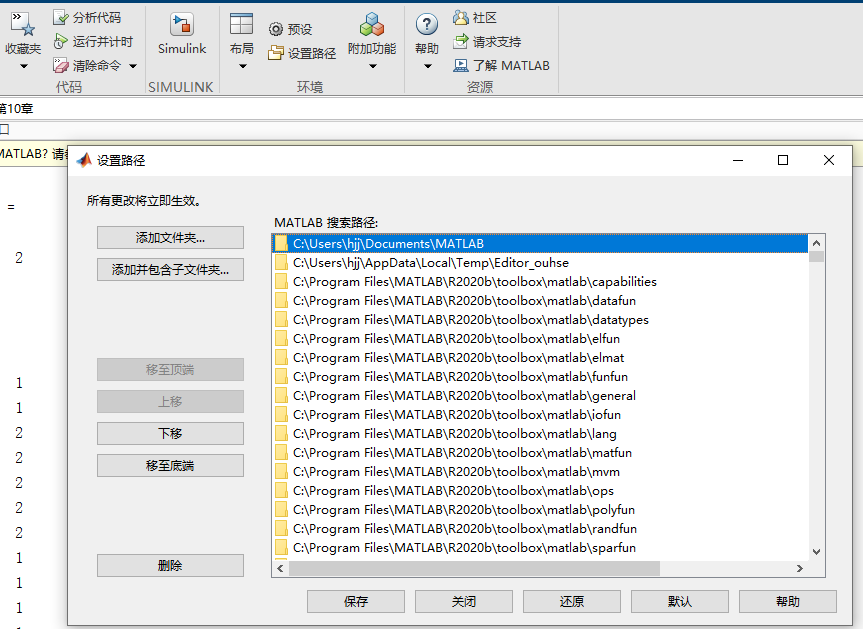Click 添加并包含子文件夹 button

[x=170, y=269]
